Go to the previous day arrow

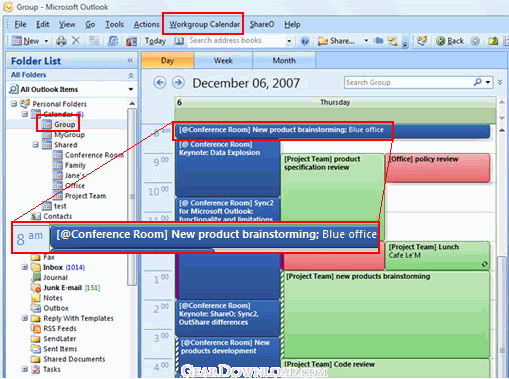(x=160, y=82)
